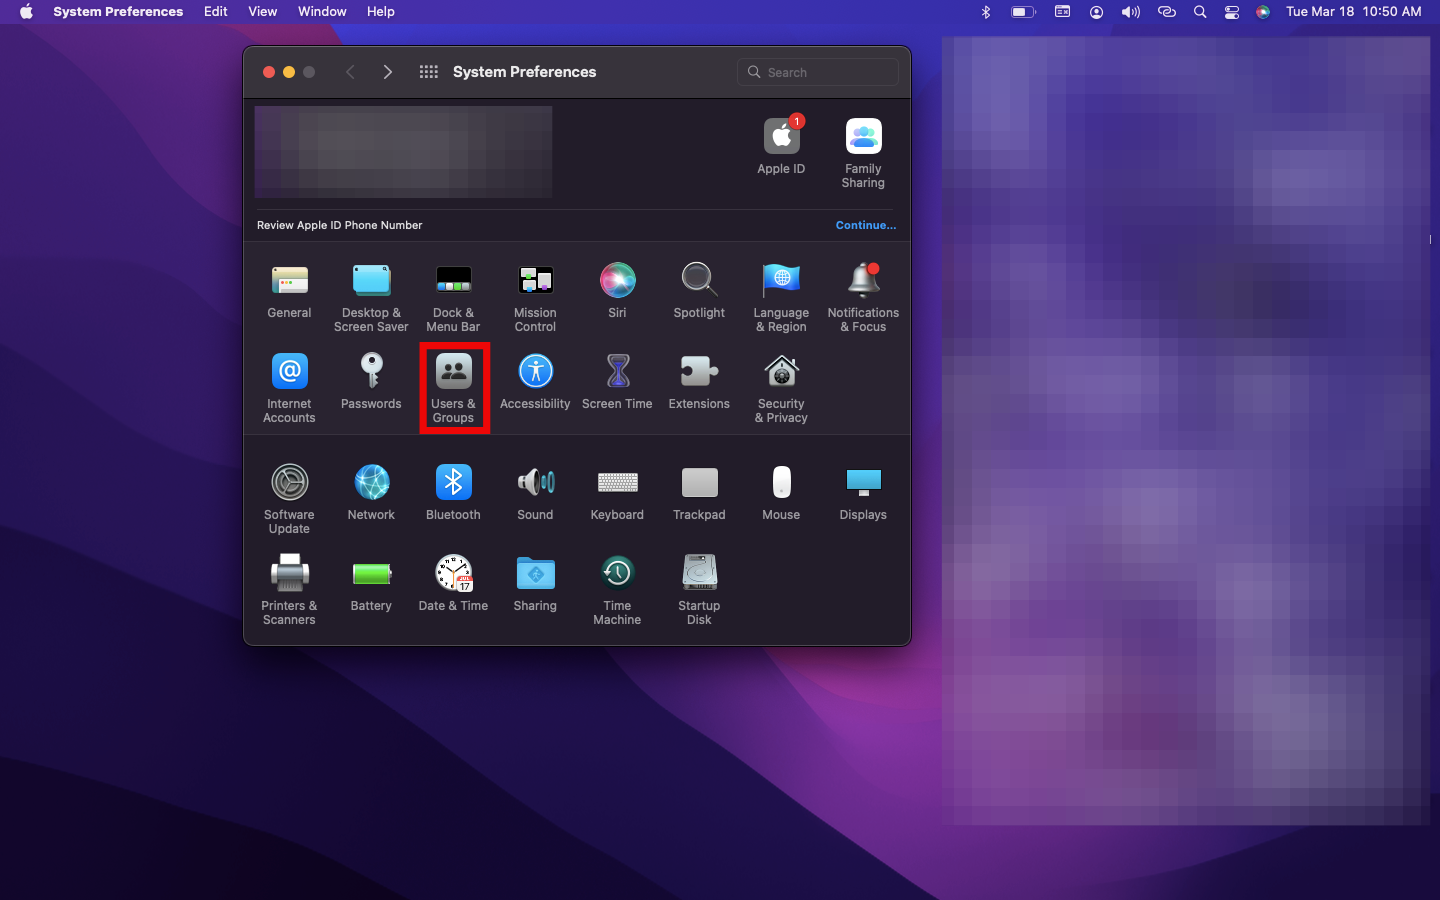Open Screen Time preferences

[x=617, y=381]
